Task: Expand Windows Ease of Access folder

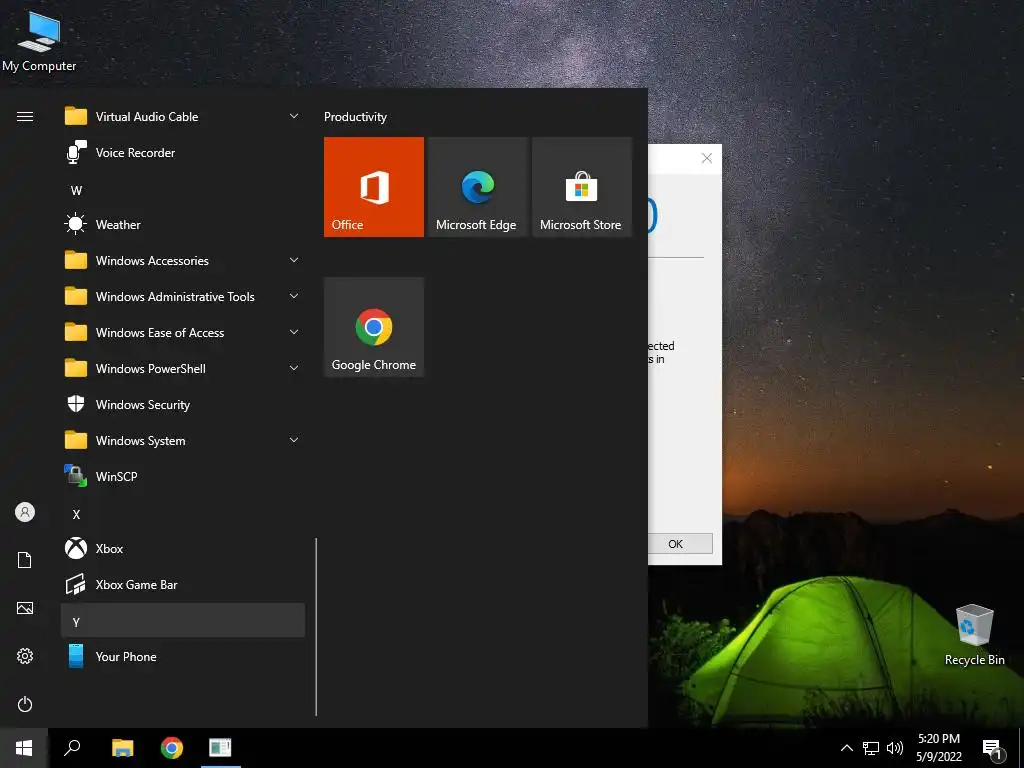Action: point(183,333)
